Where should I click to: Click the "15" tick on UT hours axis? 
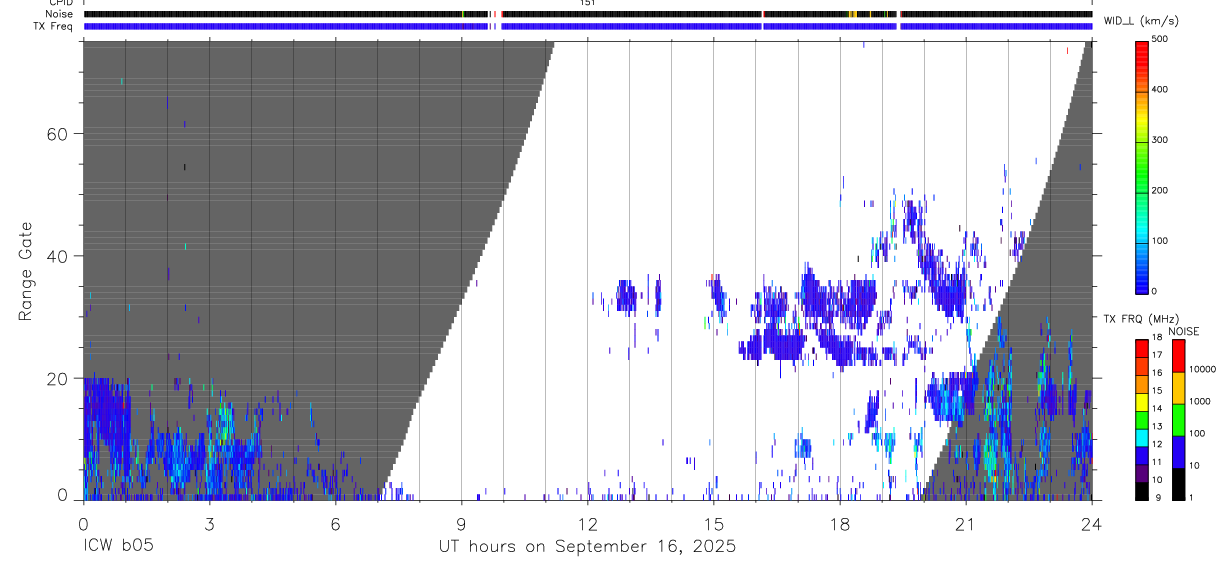point(713,523)
